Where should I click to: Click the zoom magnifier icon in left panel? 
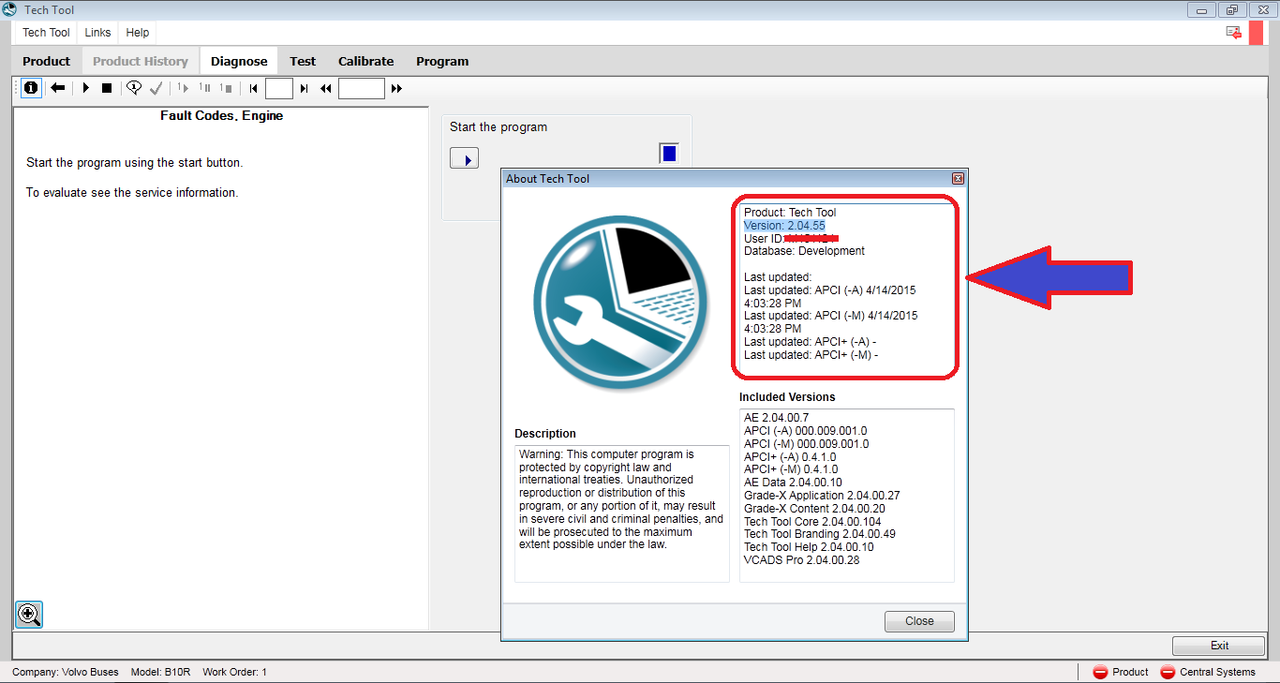click(x=29, y=614)
